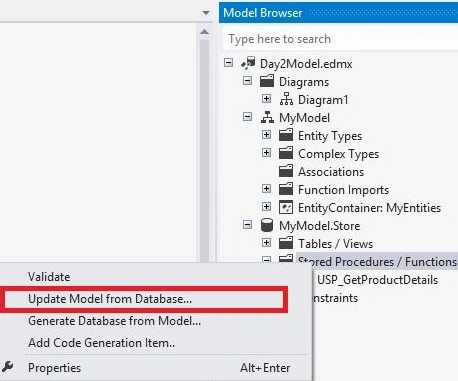
Task: Select the Complex Types label
Action: click(x=338, y=154)
